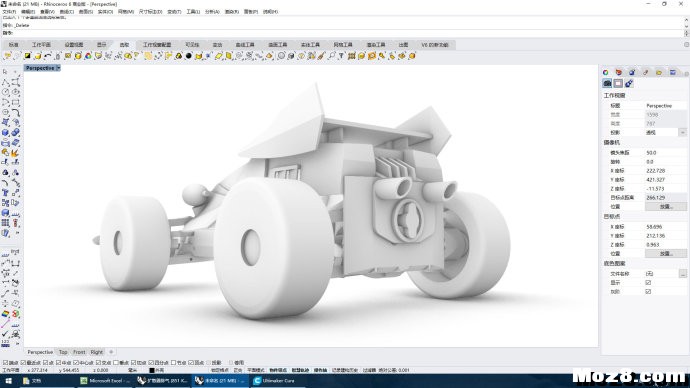Select the blue Box solid tool
The height and width of the screenshot is (388, 690).
5,132
